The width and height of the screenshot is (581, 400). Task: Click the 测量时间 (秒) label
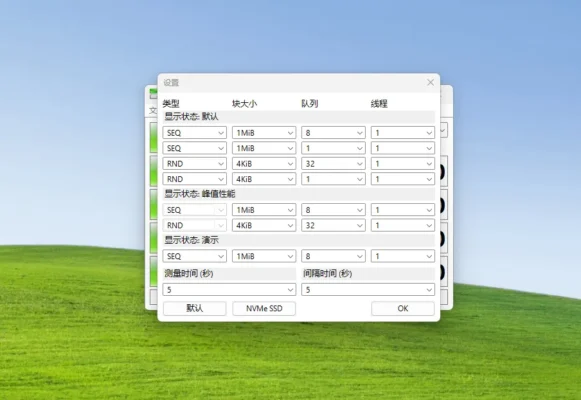(189, 274)
